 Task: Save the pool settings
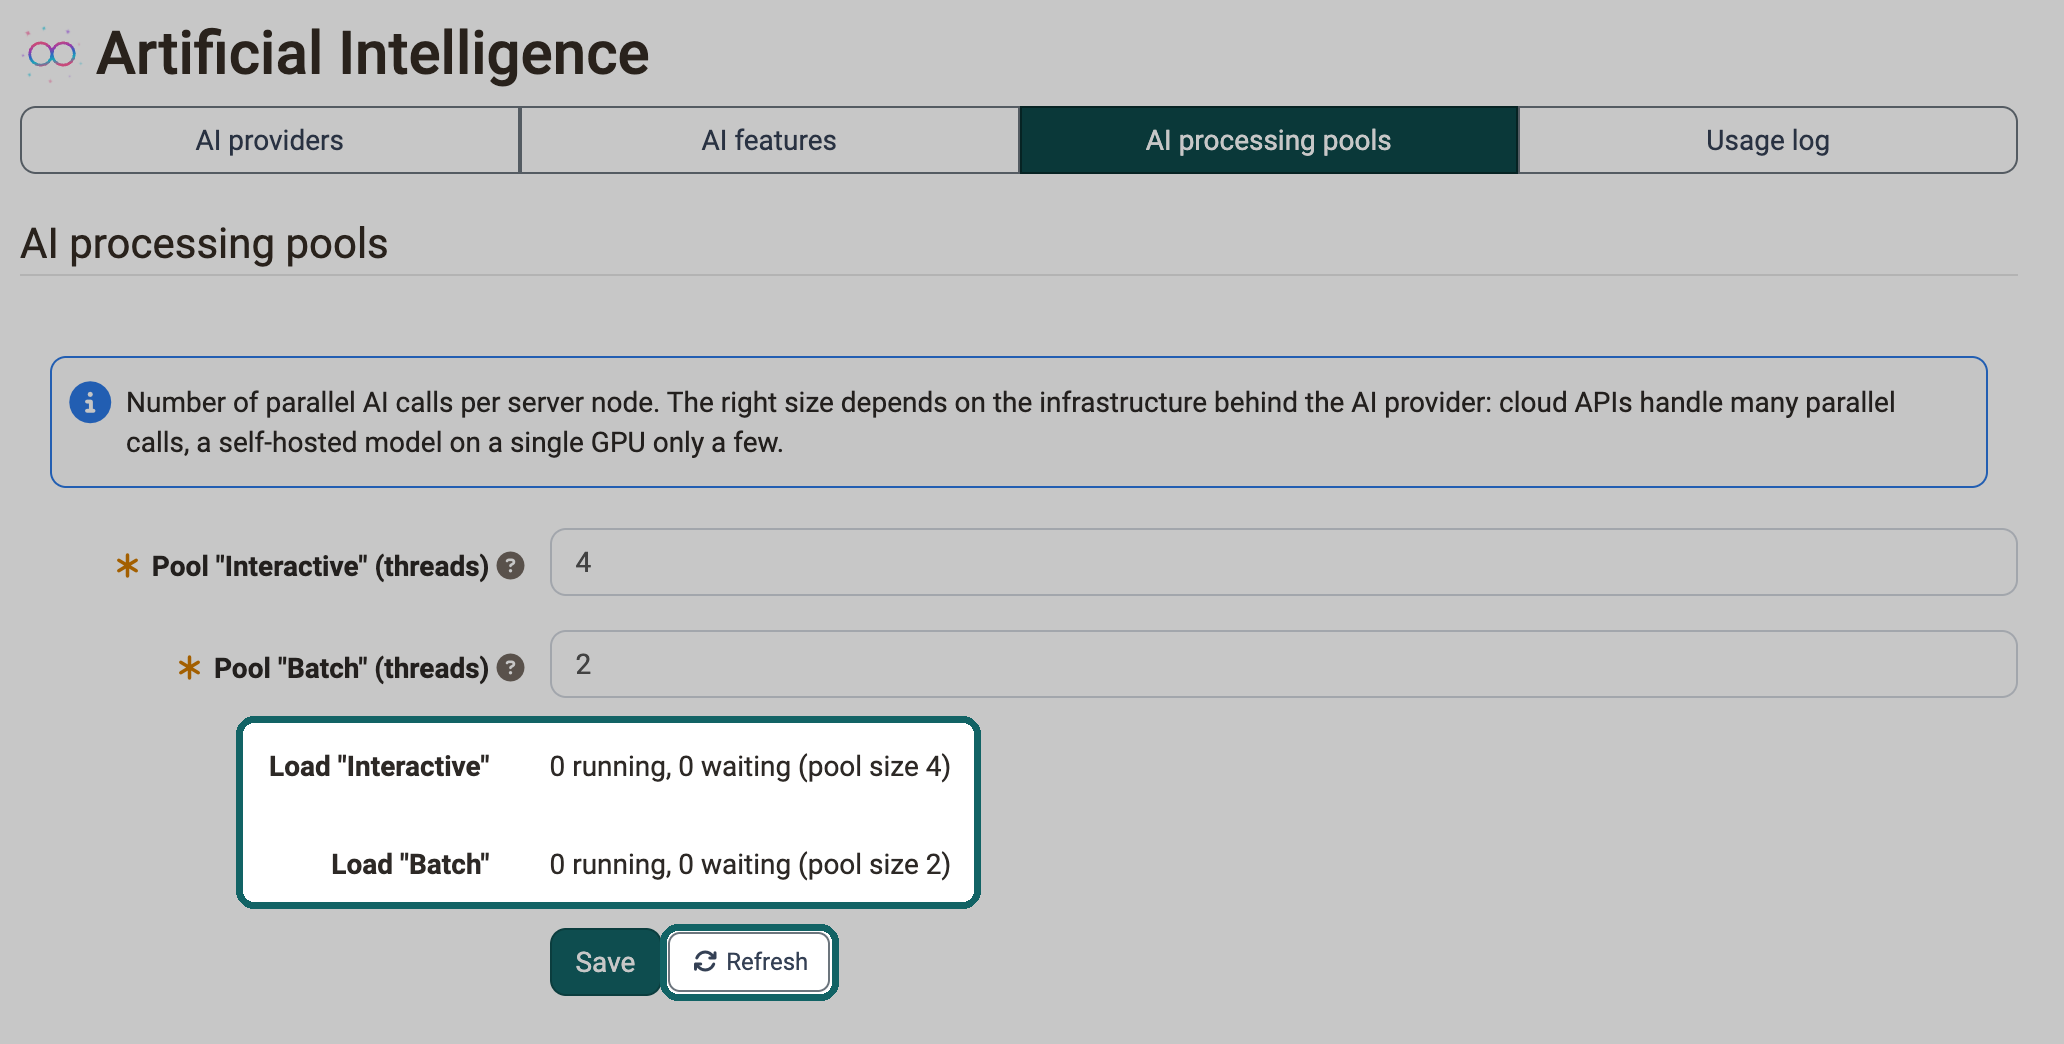coord(605,962)
